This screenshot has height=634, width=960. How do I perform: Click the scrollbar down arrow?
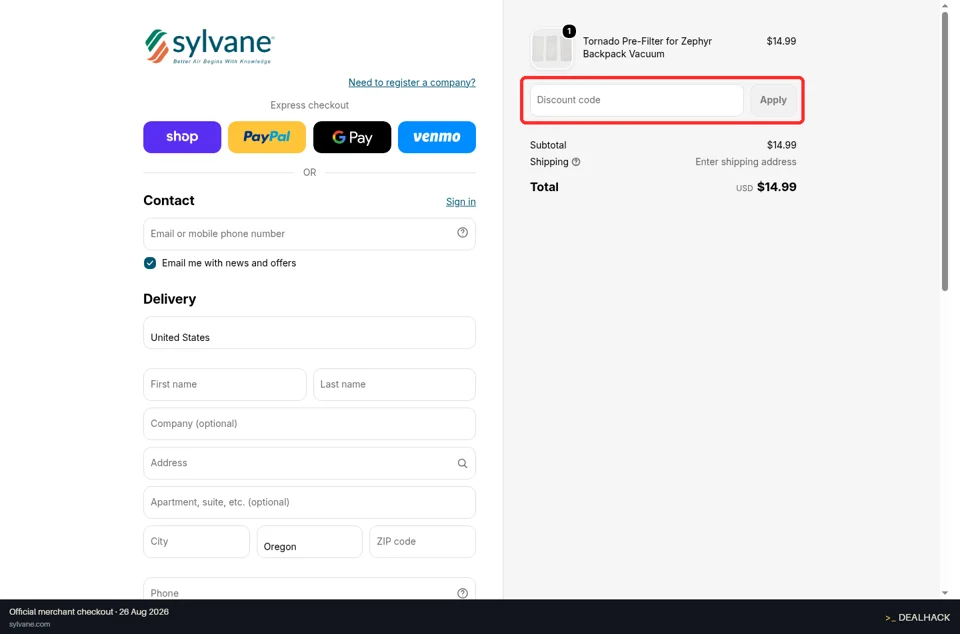(945, 593)
